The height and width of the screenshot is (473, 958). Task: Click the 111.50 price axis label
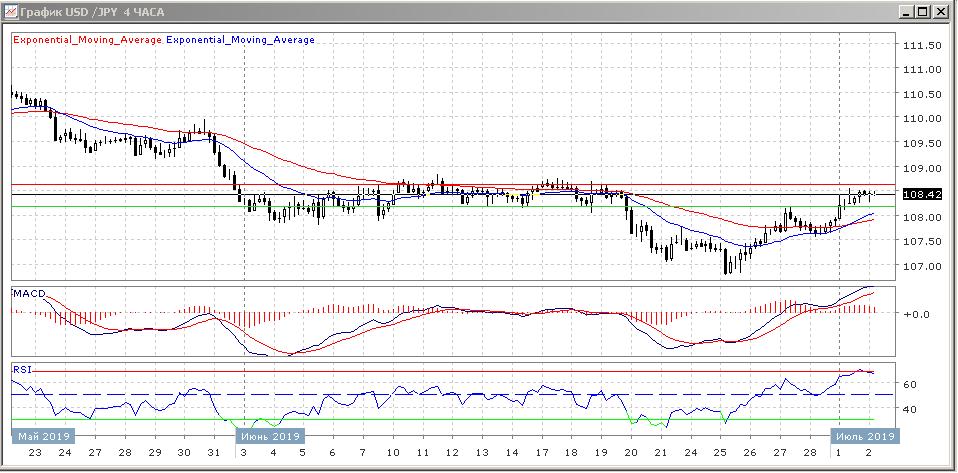pyautogui.click(x=920, y=46)
